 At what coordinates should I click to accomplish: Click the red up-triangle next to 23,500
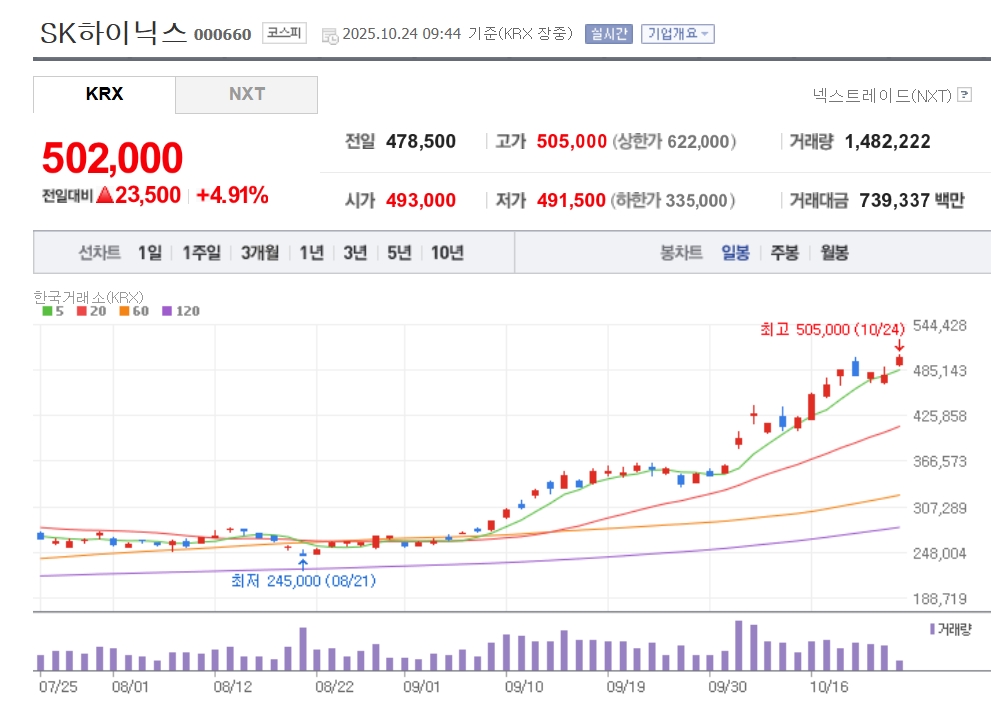(105, 196)
